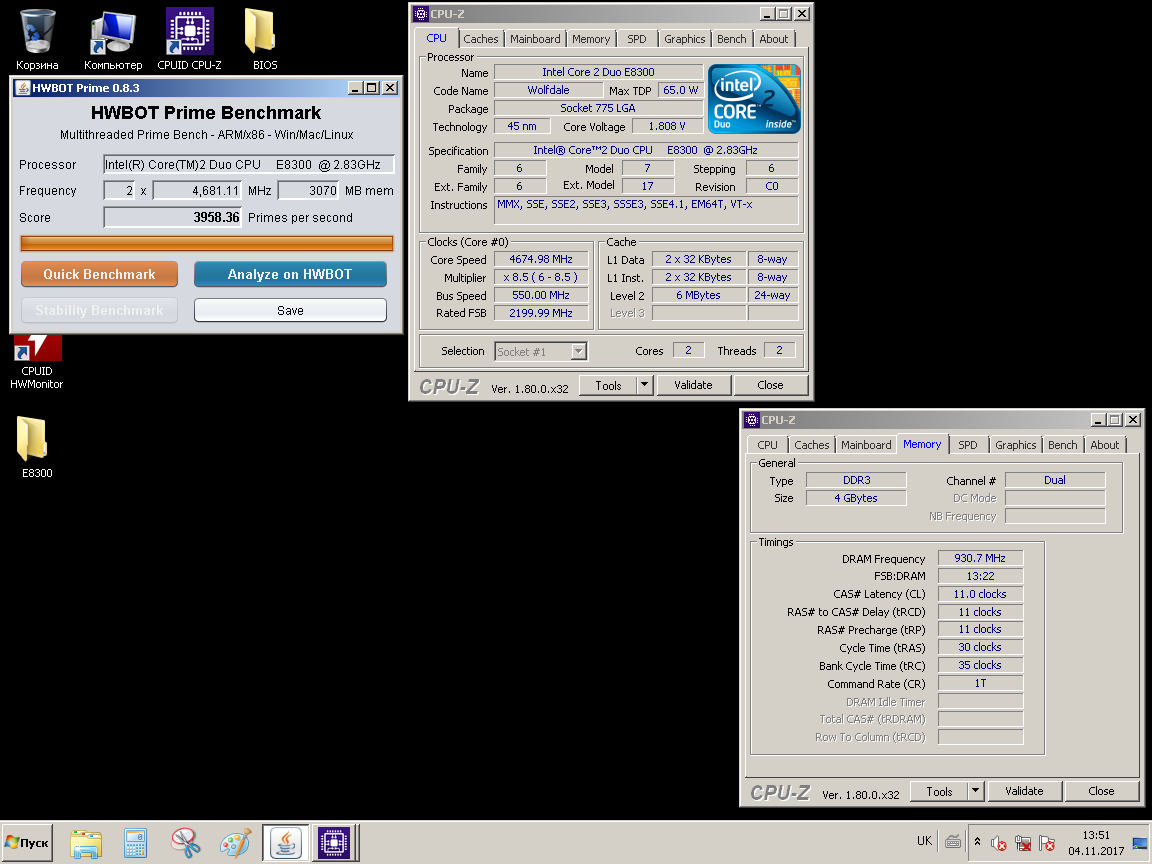Click FSB:DRAM value 13:22
Screen dimensions: 1152x864
[980, 576]
